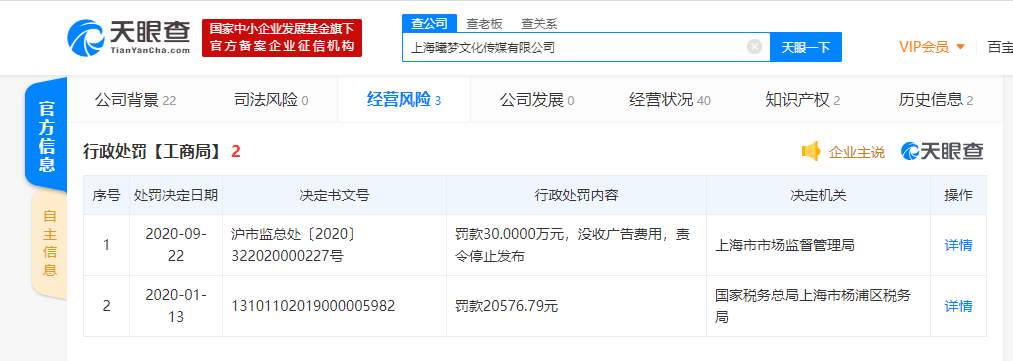Click the 国家中小企业发展基金旗下 red banner
The width and height of the screenshot is (1013, 361).
pyautogui.click(x=282, y=37)
